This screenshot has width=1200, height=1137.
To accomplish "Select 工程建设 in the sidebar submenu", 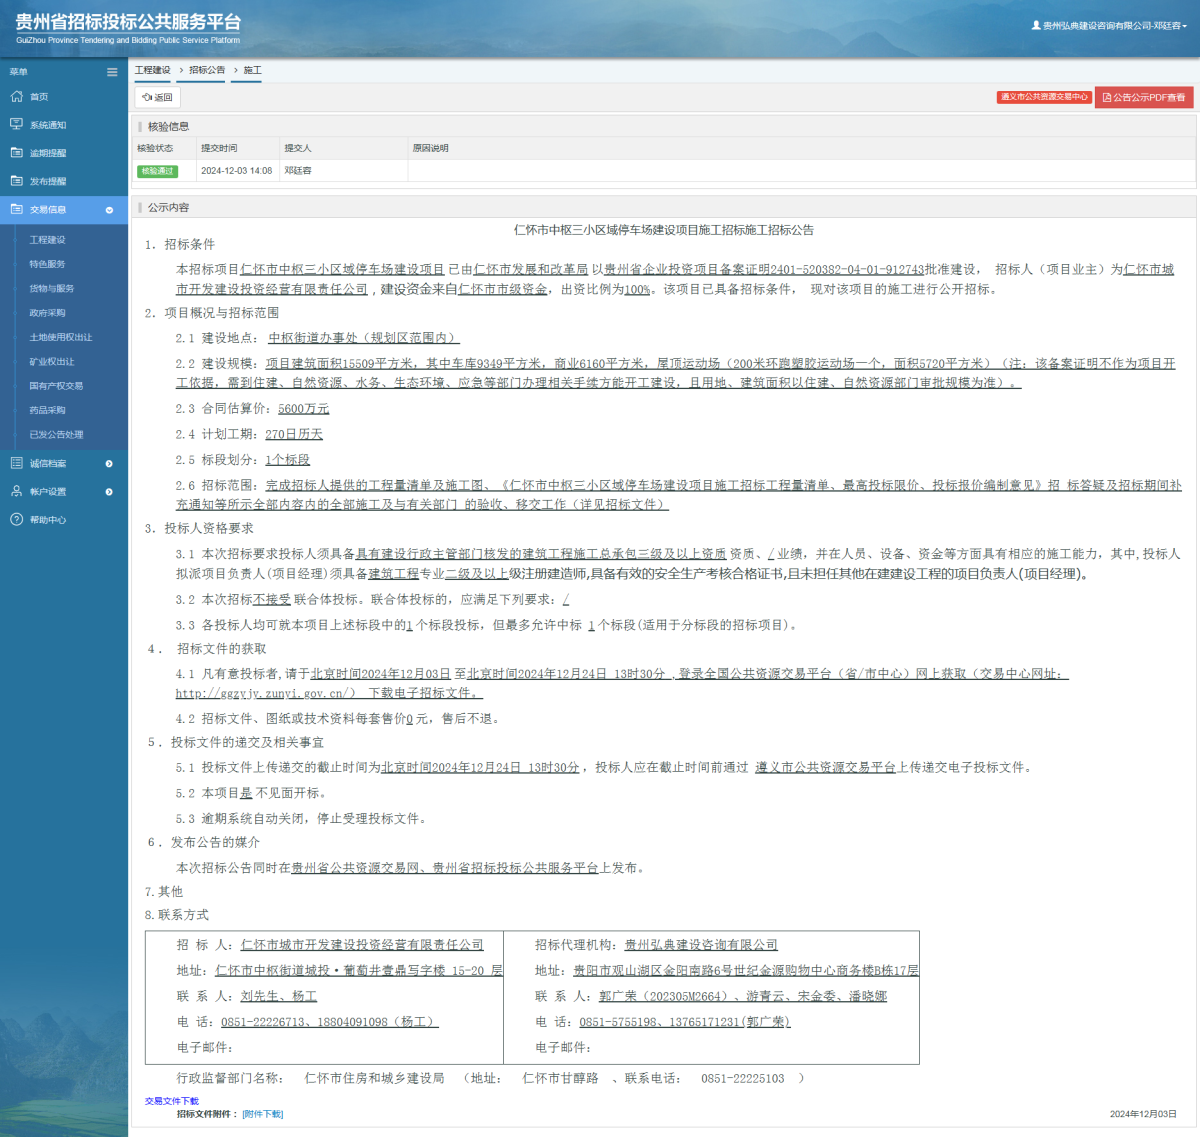I will 47,240.
